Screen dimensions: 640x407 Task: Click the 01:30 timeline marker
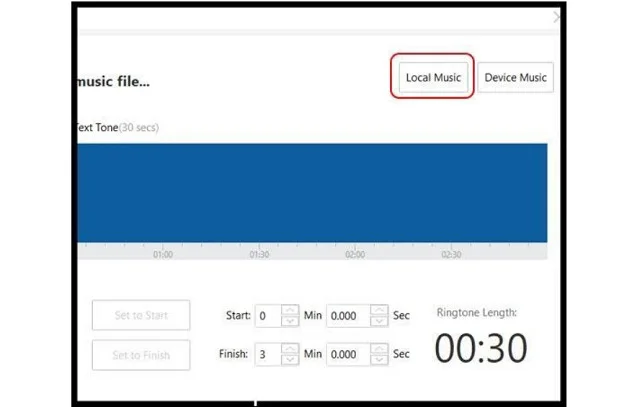pos(259,254)
